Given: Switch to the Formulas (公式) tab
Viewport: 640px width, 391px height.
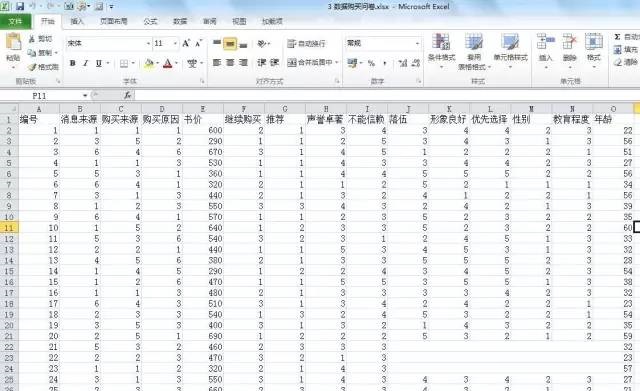Looking at the screenshot, I should 150,21.
